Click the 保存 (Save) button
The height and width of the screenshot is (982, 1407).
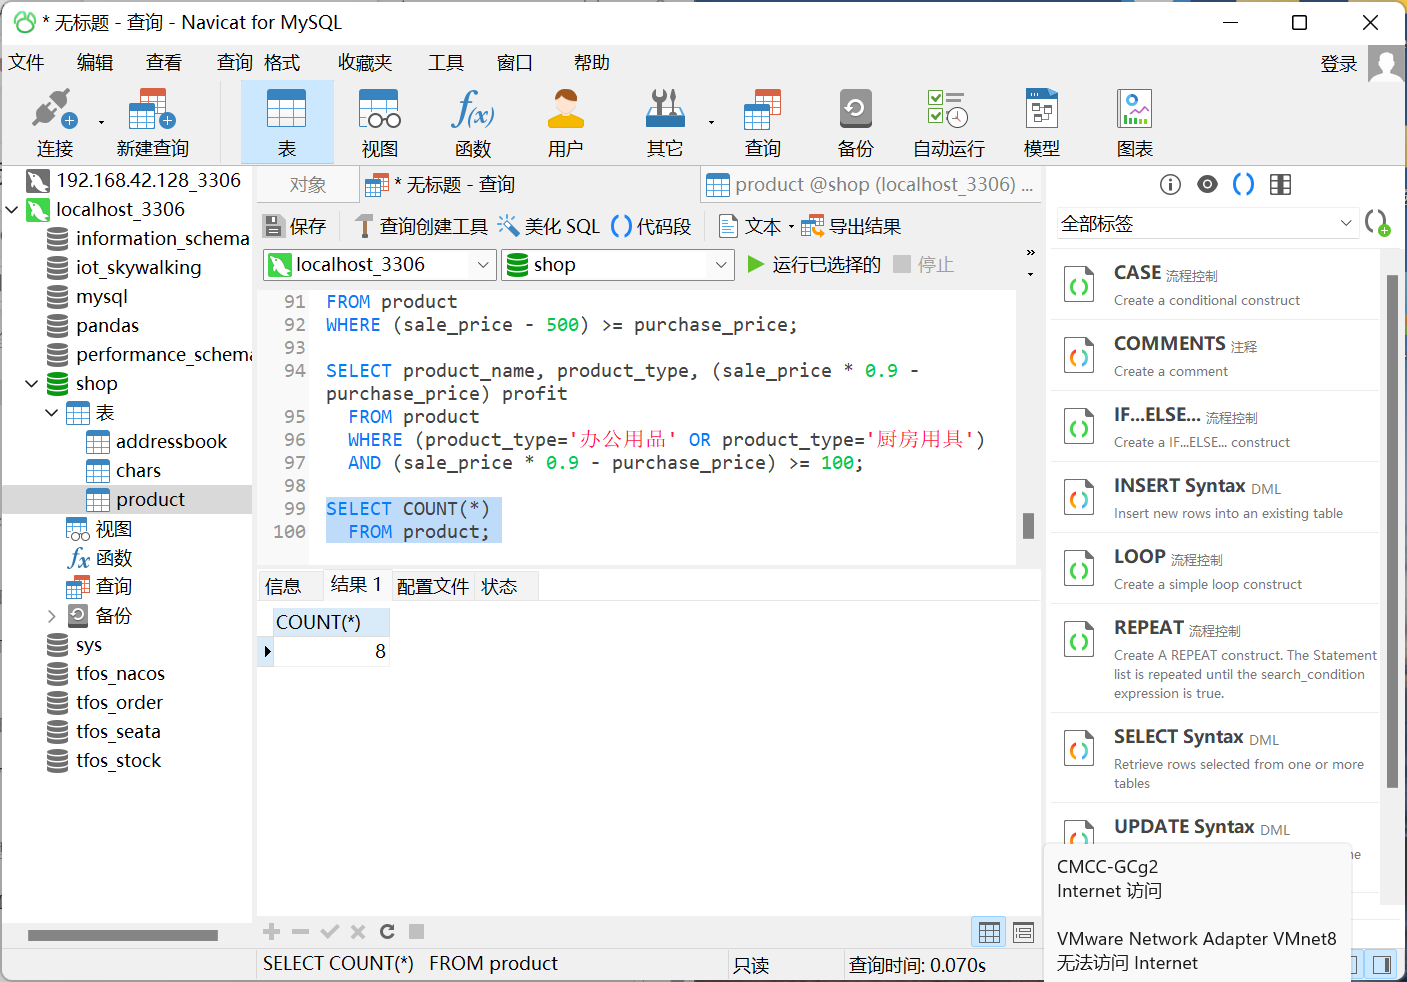tap(295, 227)
